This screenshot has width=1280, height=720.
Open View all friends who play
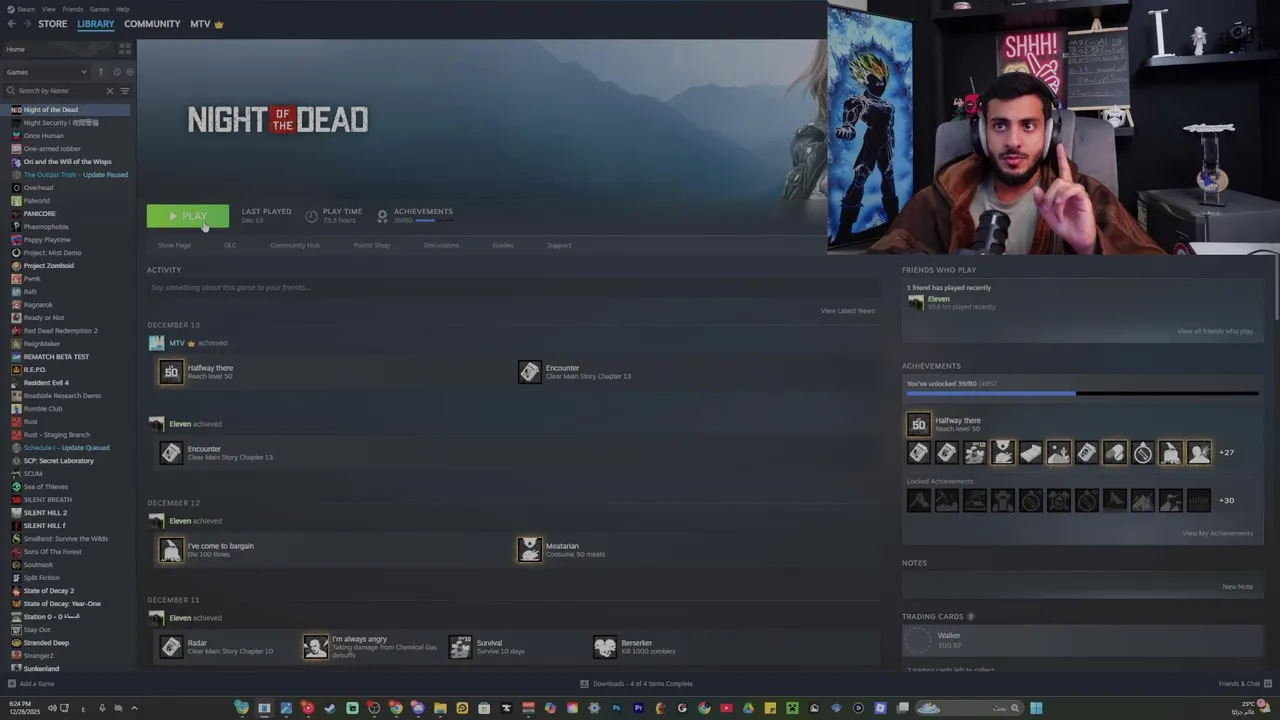click(x=1215, y=331)
